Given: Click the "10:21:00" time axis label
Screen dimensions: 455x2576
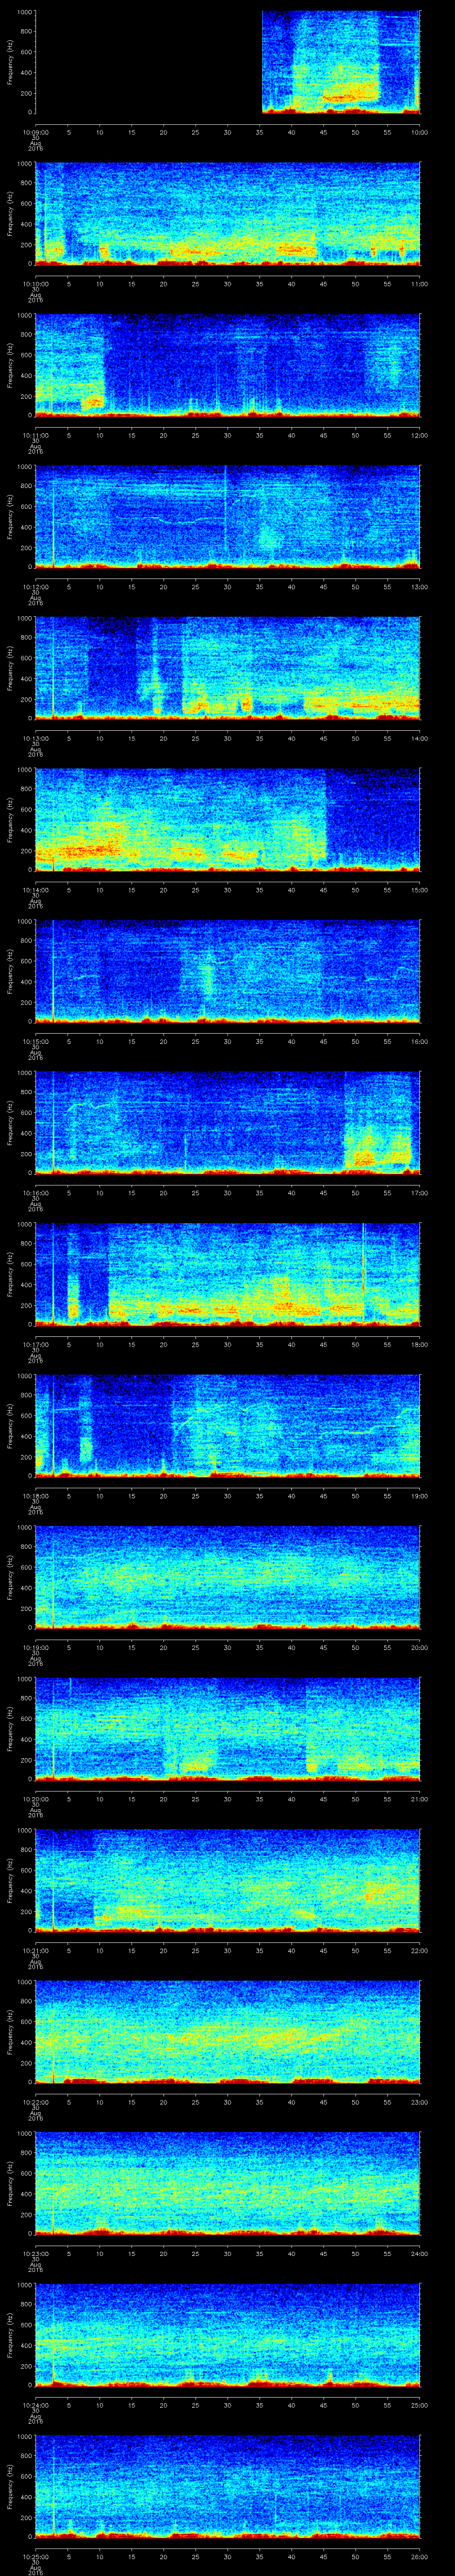Looking at the screenshot, I should [x=36, y=1950].
